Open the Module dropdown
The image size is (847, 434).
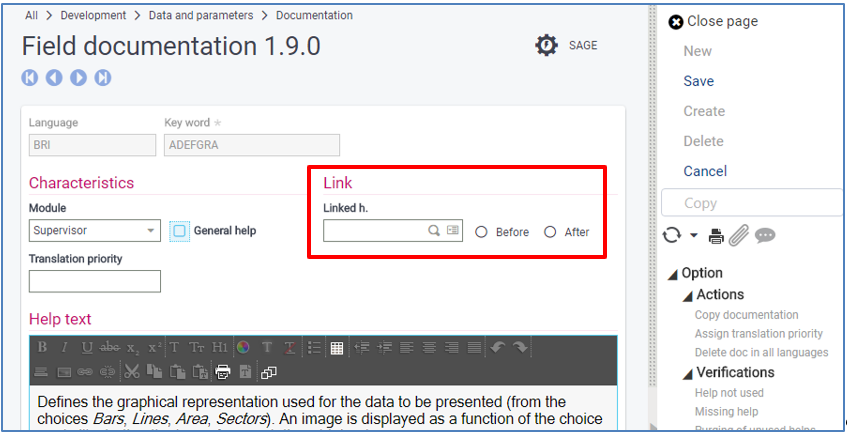(x=152, y=230)
